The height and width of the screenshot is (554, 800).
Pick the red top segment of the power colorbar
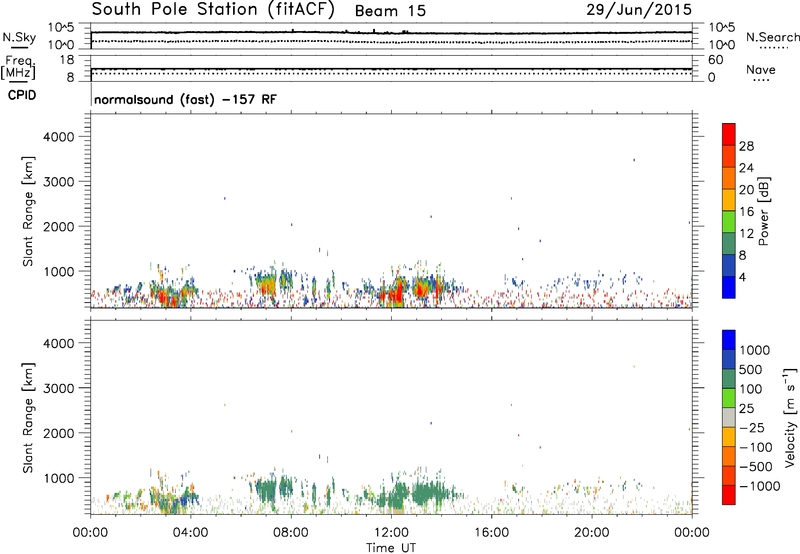[729, 135]
